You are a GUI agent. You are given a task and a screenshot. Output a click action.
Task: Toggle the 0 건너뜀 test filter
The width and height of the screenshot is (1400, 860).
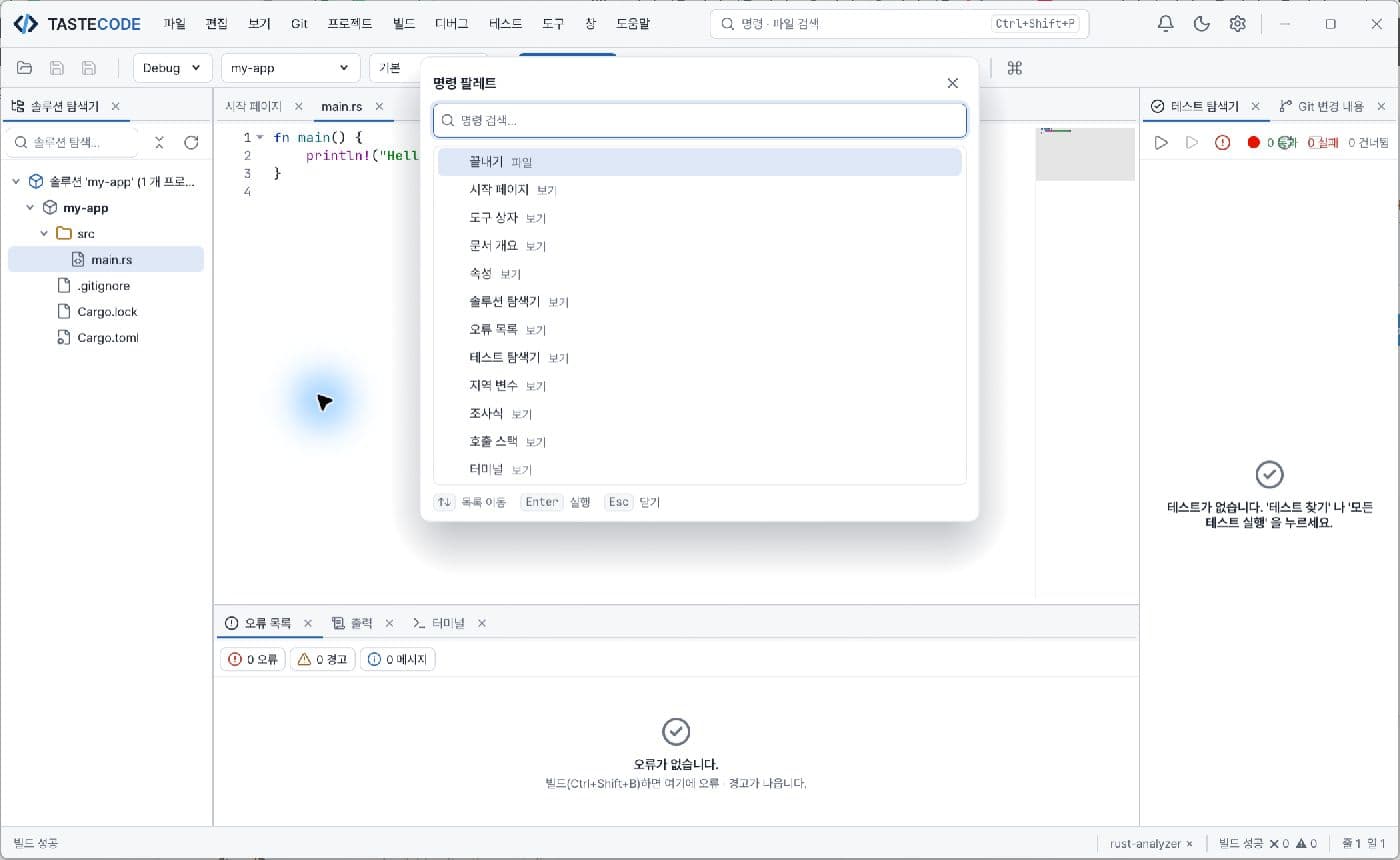[x=1368, y=143]
